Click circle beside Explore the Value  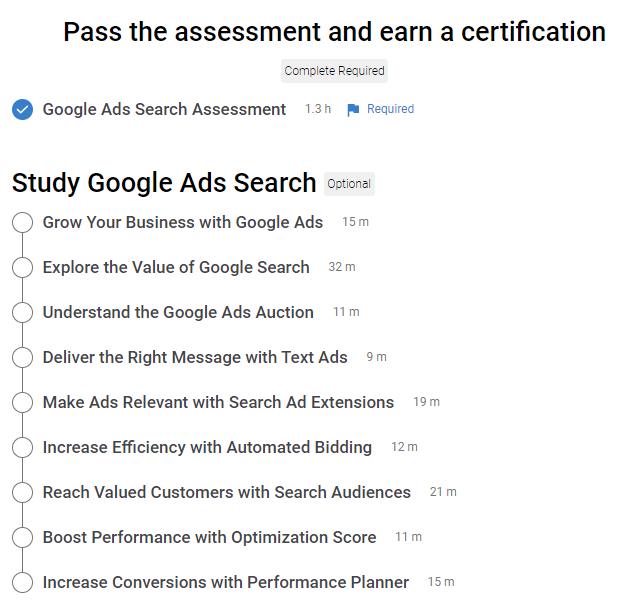[x=22, y=268]
